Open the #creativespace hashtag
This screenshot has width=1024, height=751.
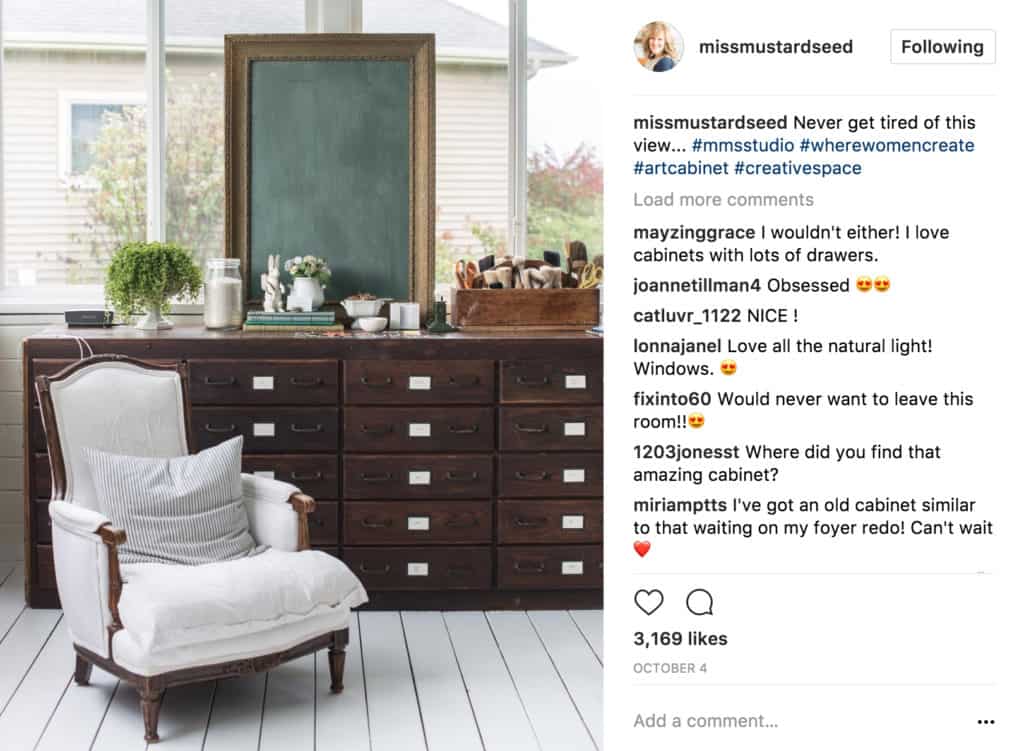(x=797, y=168)
